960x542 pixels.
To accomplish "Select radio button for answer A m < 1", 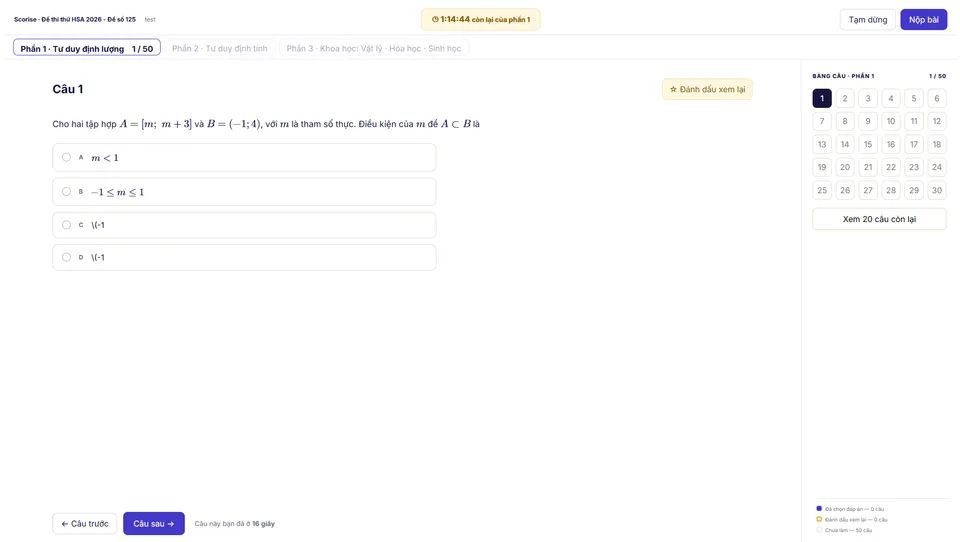I will (x=66, y=157).
